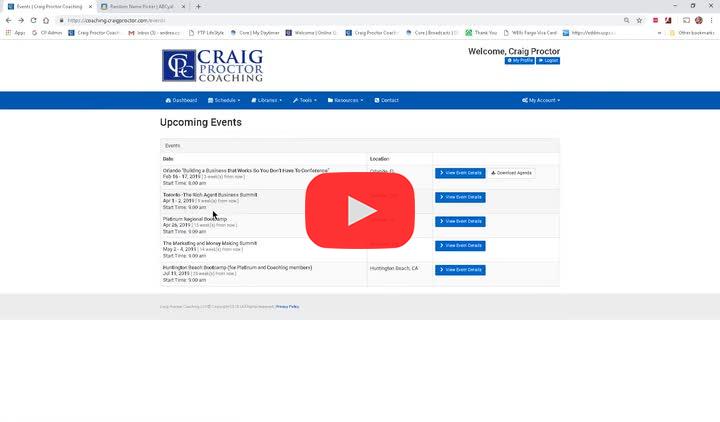View event details for Orlando conference
The width and height of the screenshot is (720, 422).
coord(460,173)
